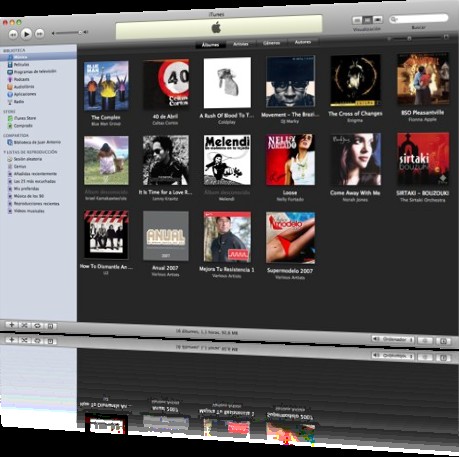Screen dimensions: 459x457
Task: Toggle repeat in the bottom bar
Action: pos(37,326)
